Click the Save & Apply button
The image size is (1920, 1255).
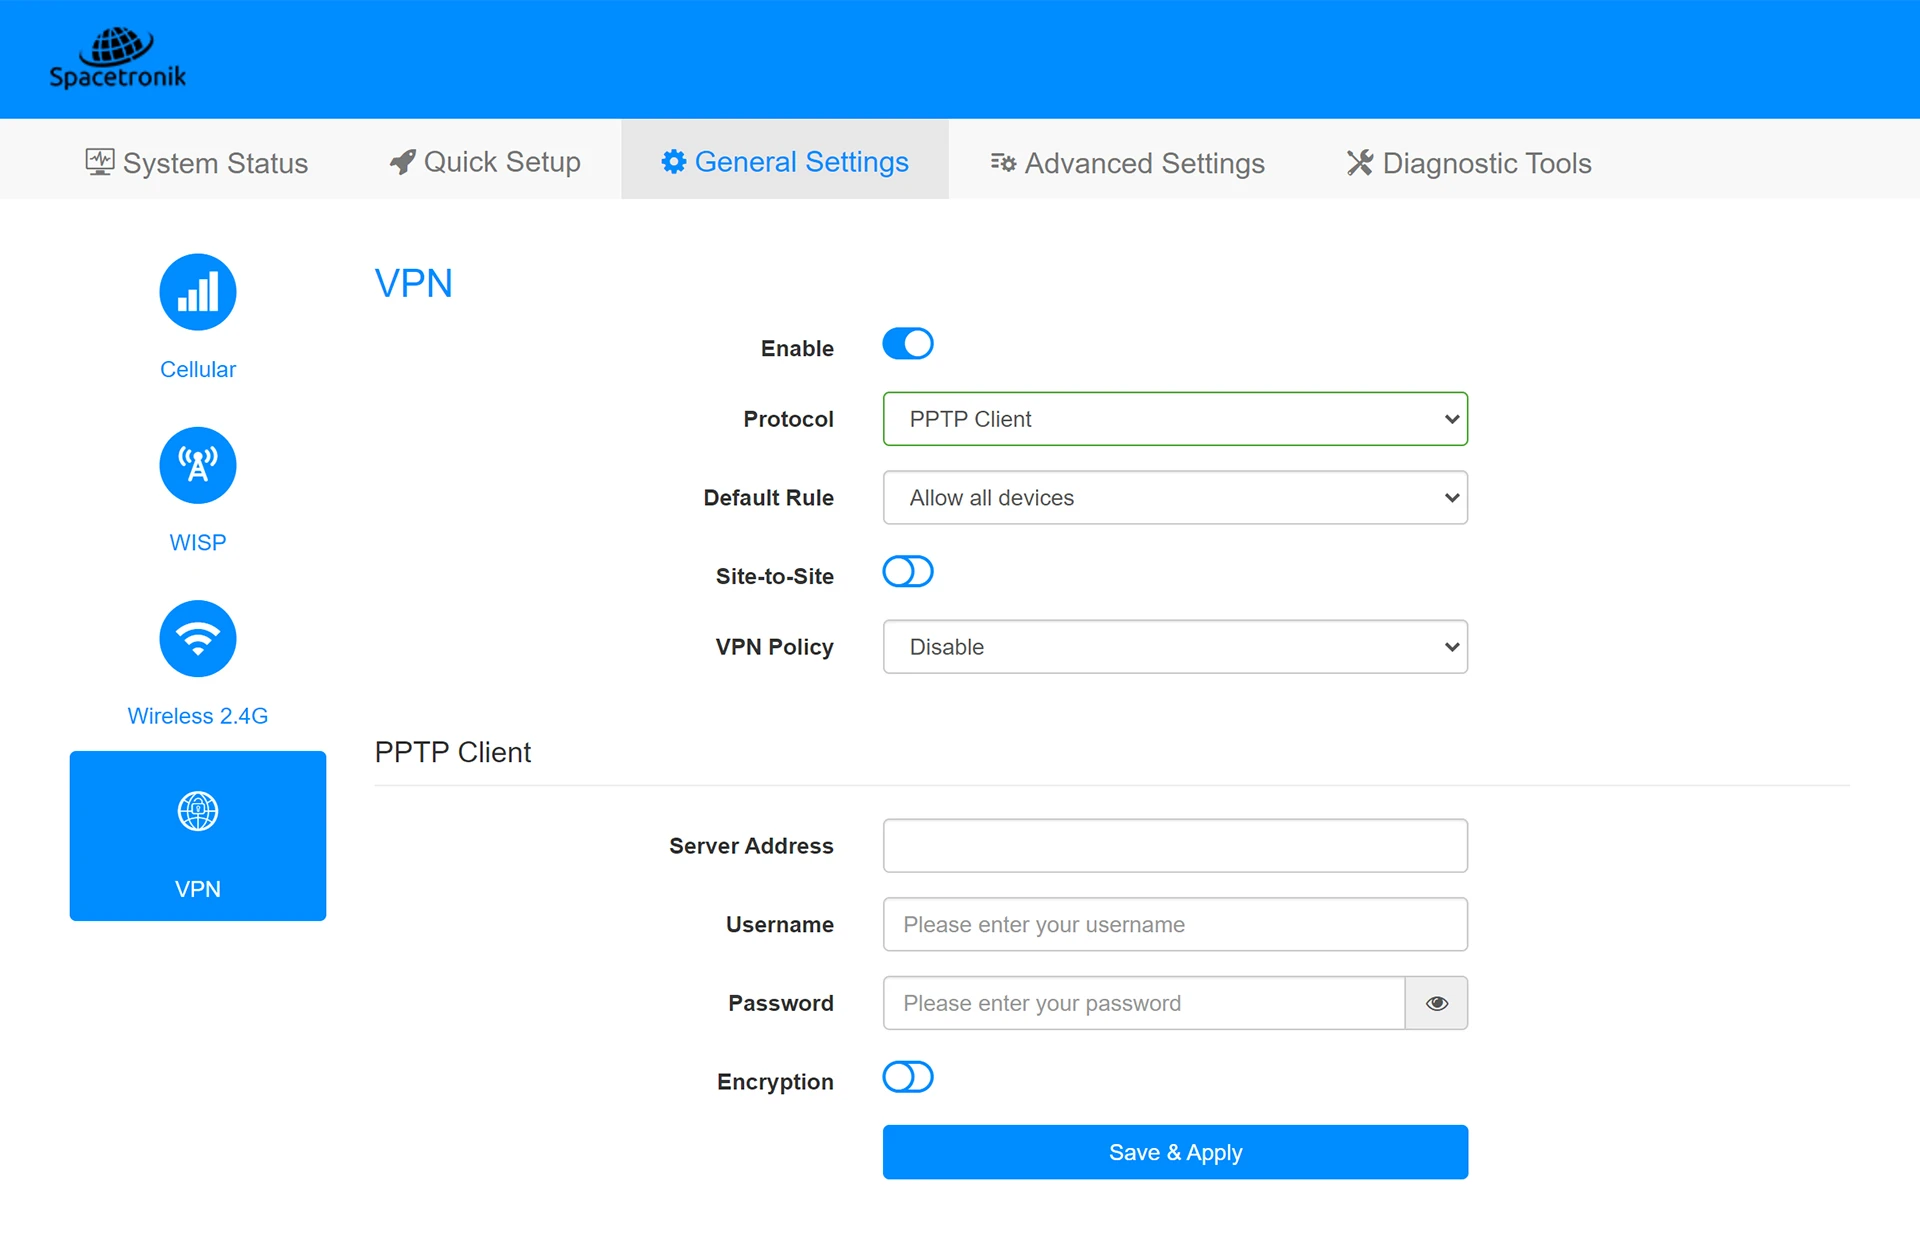coord(1175,1152)
